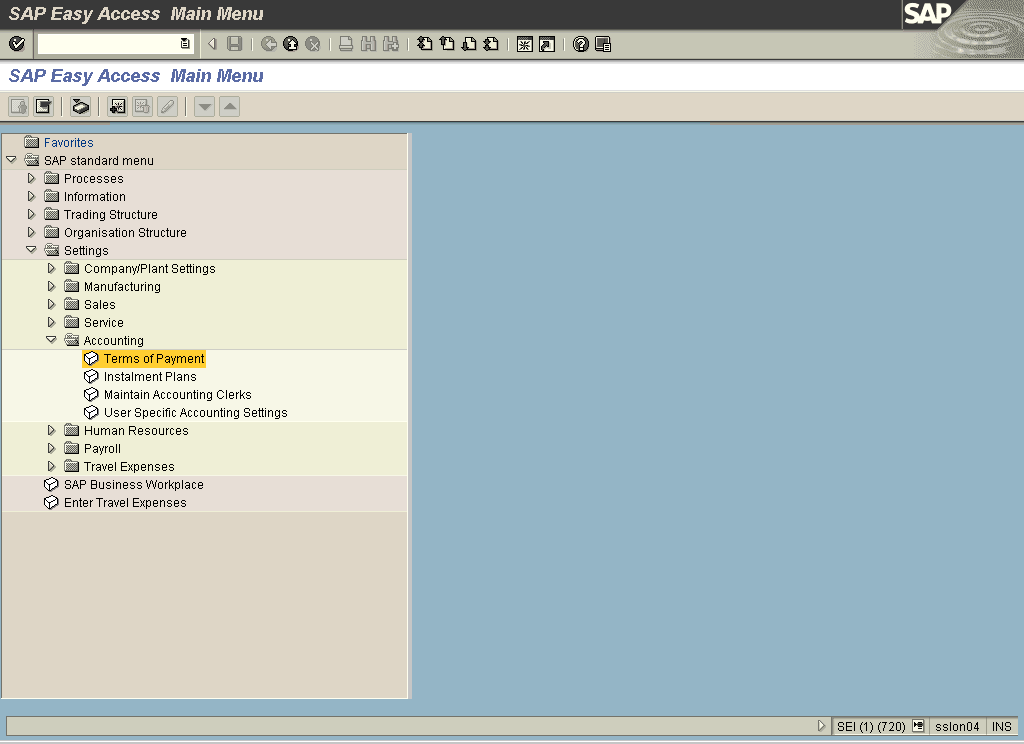Viewport: 1024px width, 744px height.
Task: Click the Next Page icon
Action: coord(469,44)
